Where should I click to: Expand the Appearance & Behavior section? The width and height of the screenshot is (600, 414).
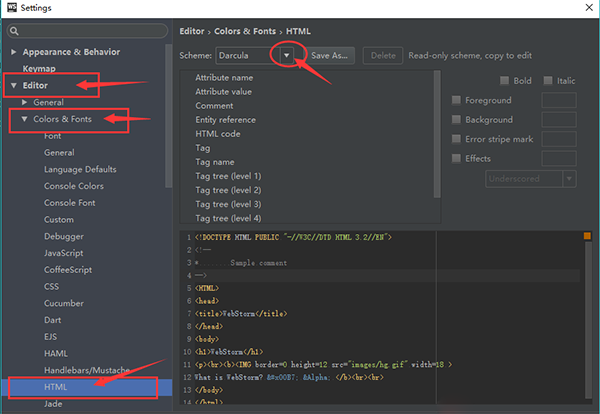[13, 52]
